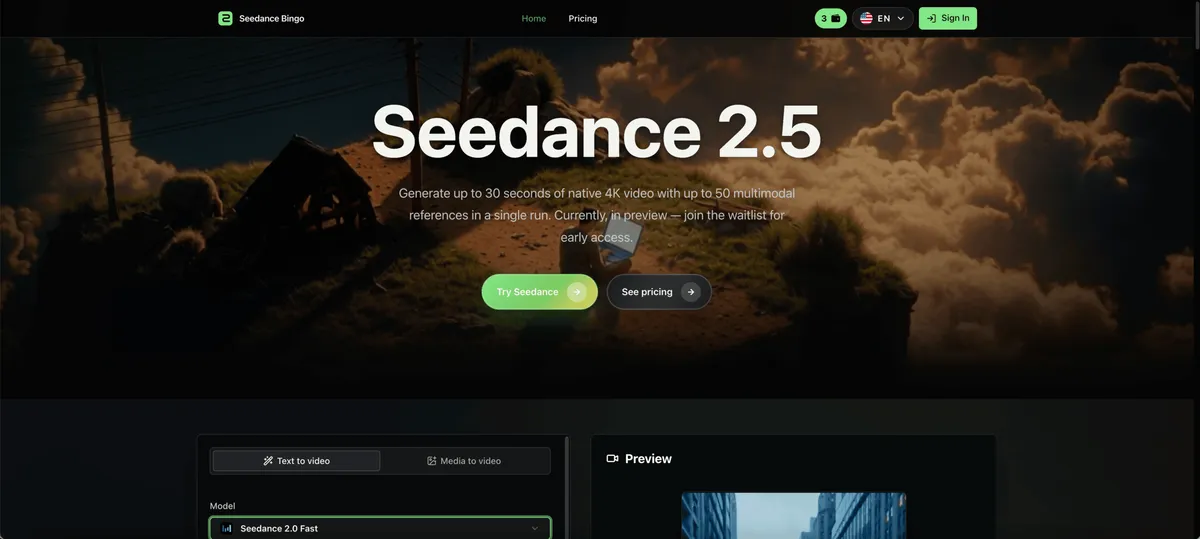
Task: Click the chevron on the Model selector
Action: [x=535, y=528]
